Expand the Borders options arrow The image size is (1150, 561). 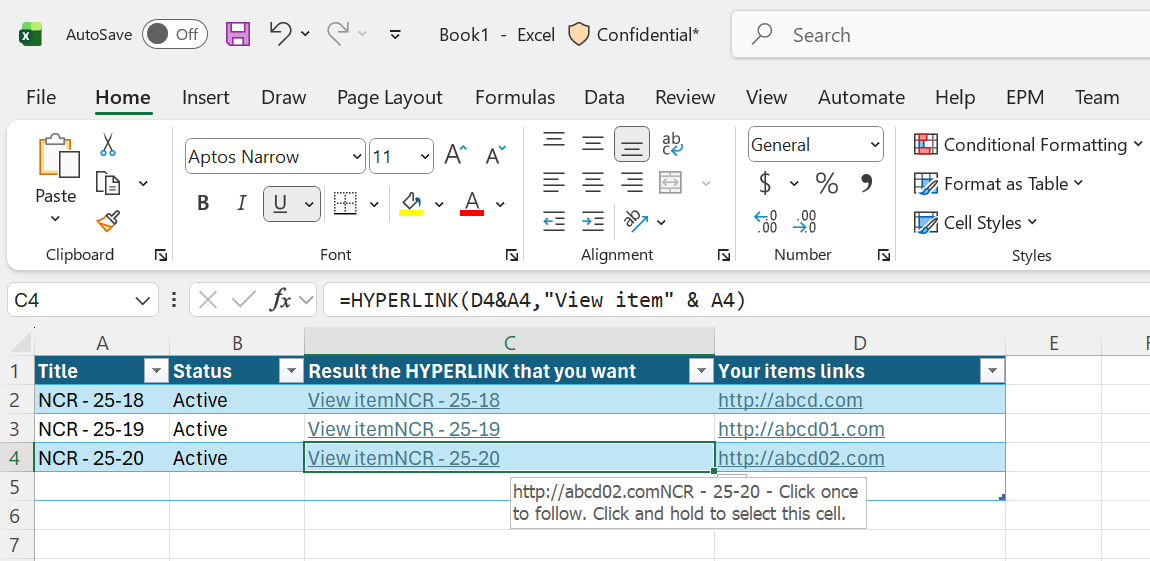(x=374, y=204)
